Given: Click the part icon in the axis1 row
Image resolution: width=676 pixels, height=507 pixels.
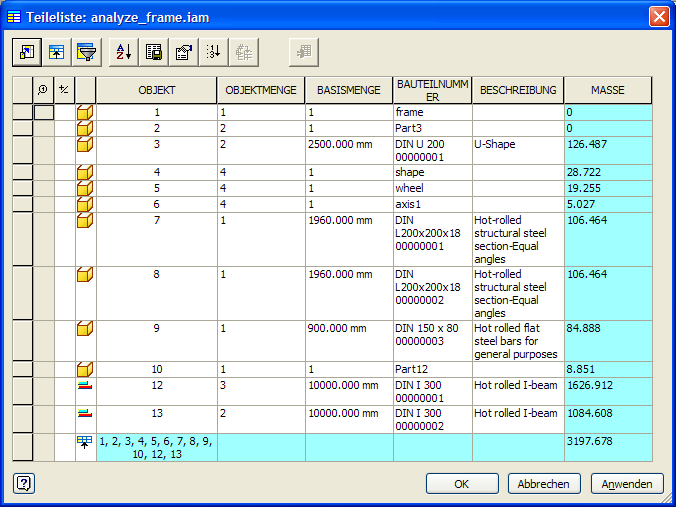Looking at the screenshot, I should click(x=85, y=204).
